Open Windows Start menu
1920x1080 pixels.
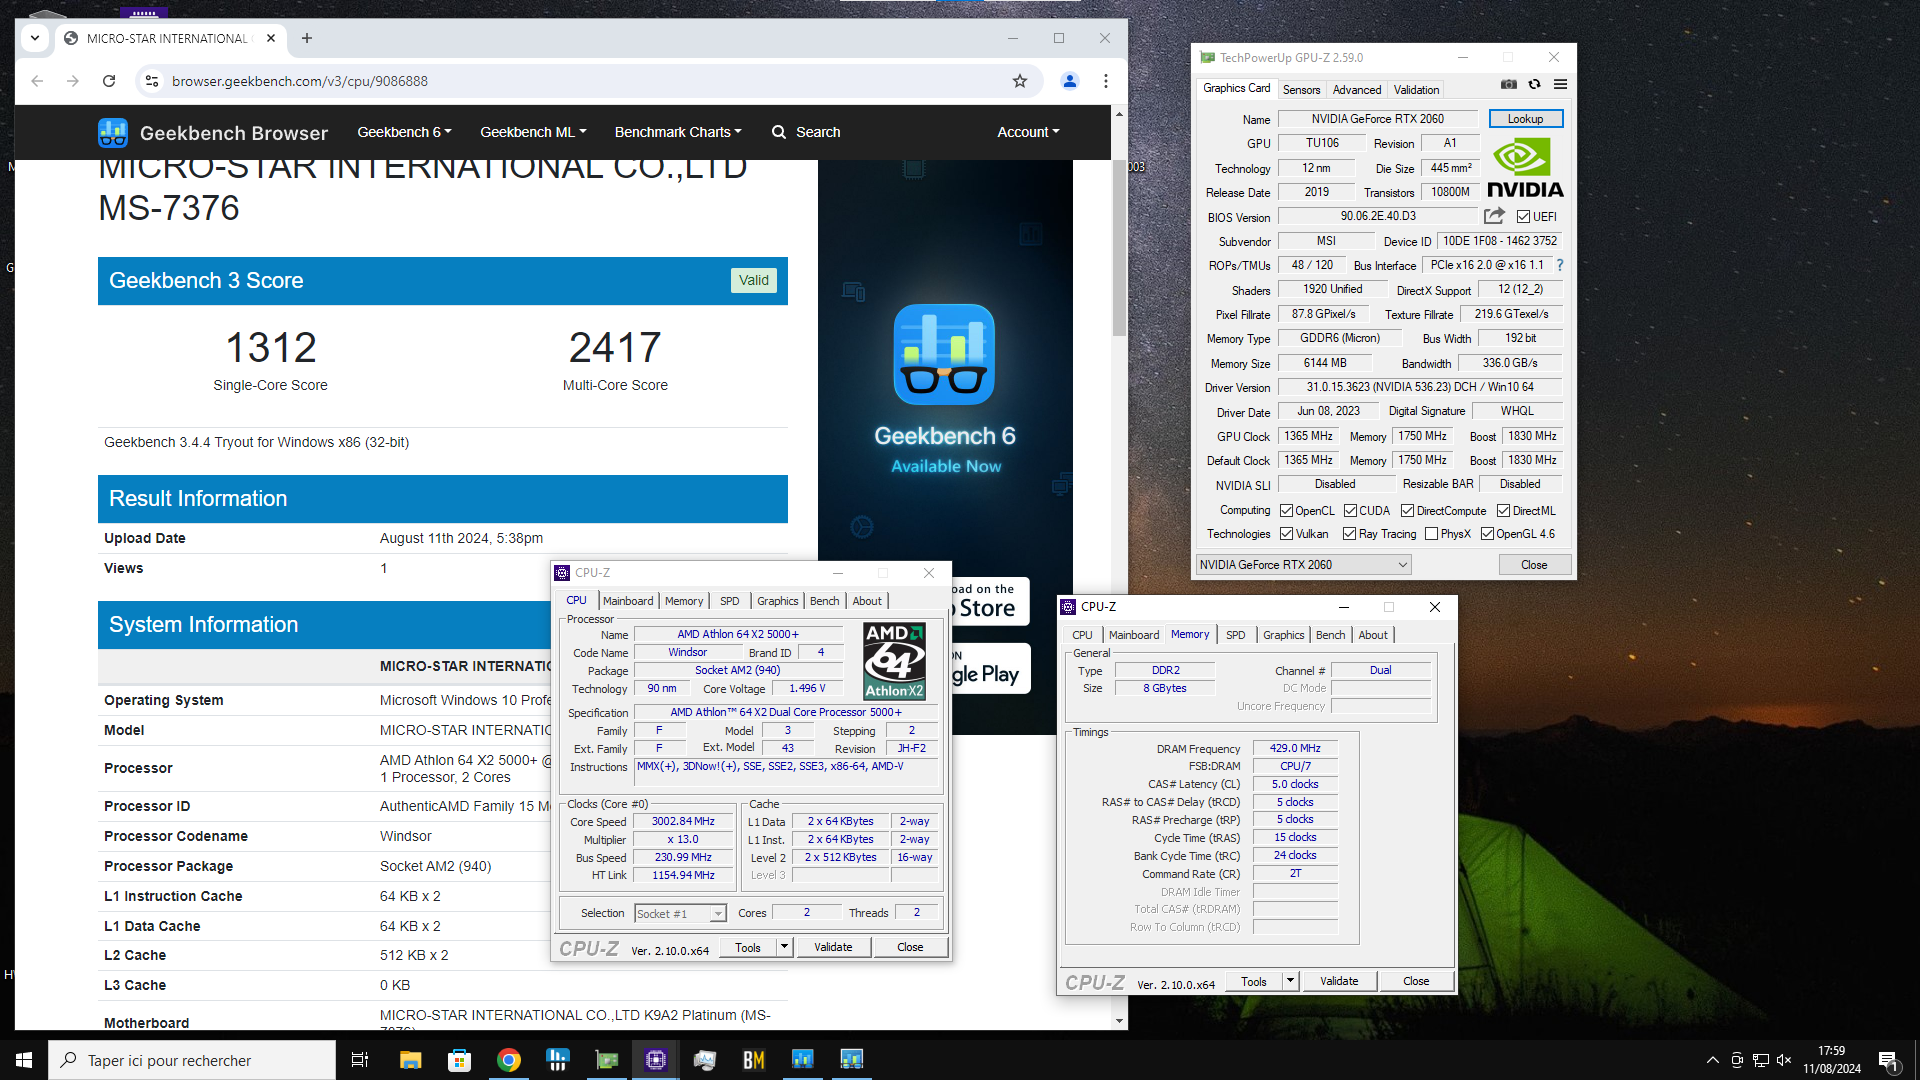tap(24, 1060)
